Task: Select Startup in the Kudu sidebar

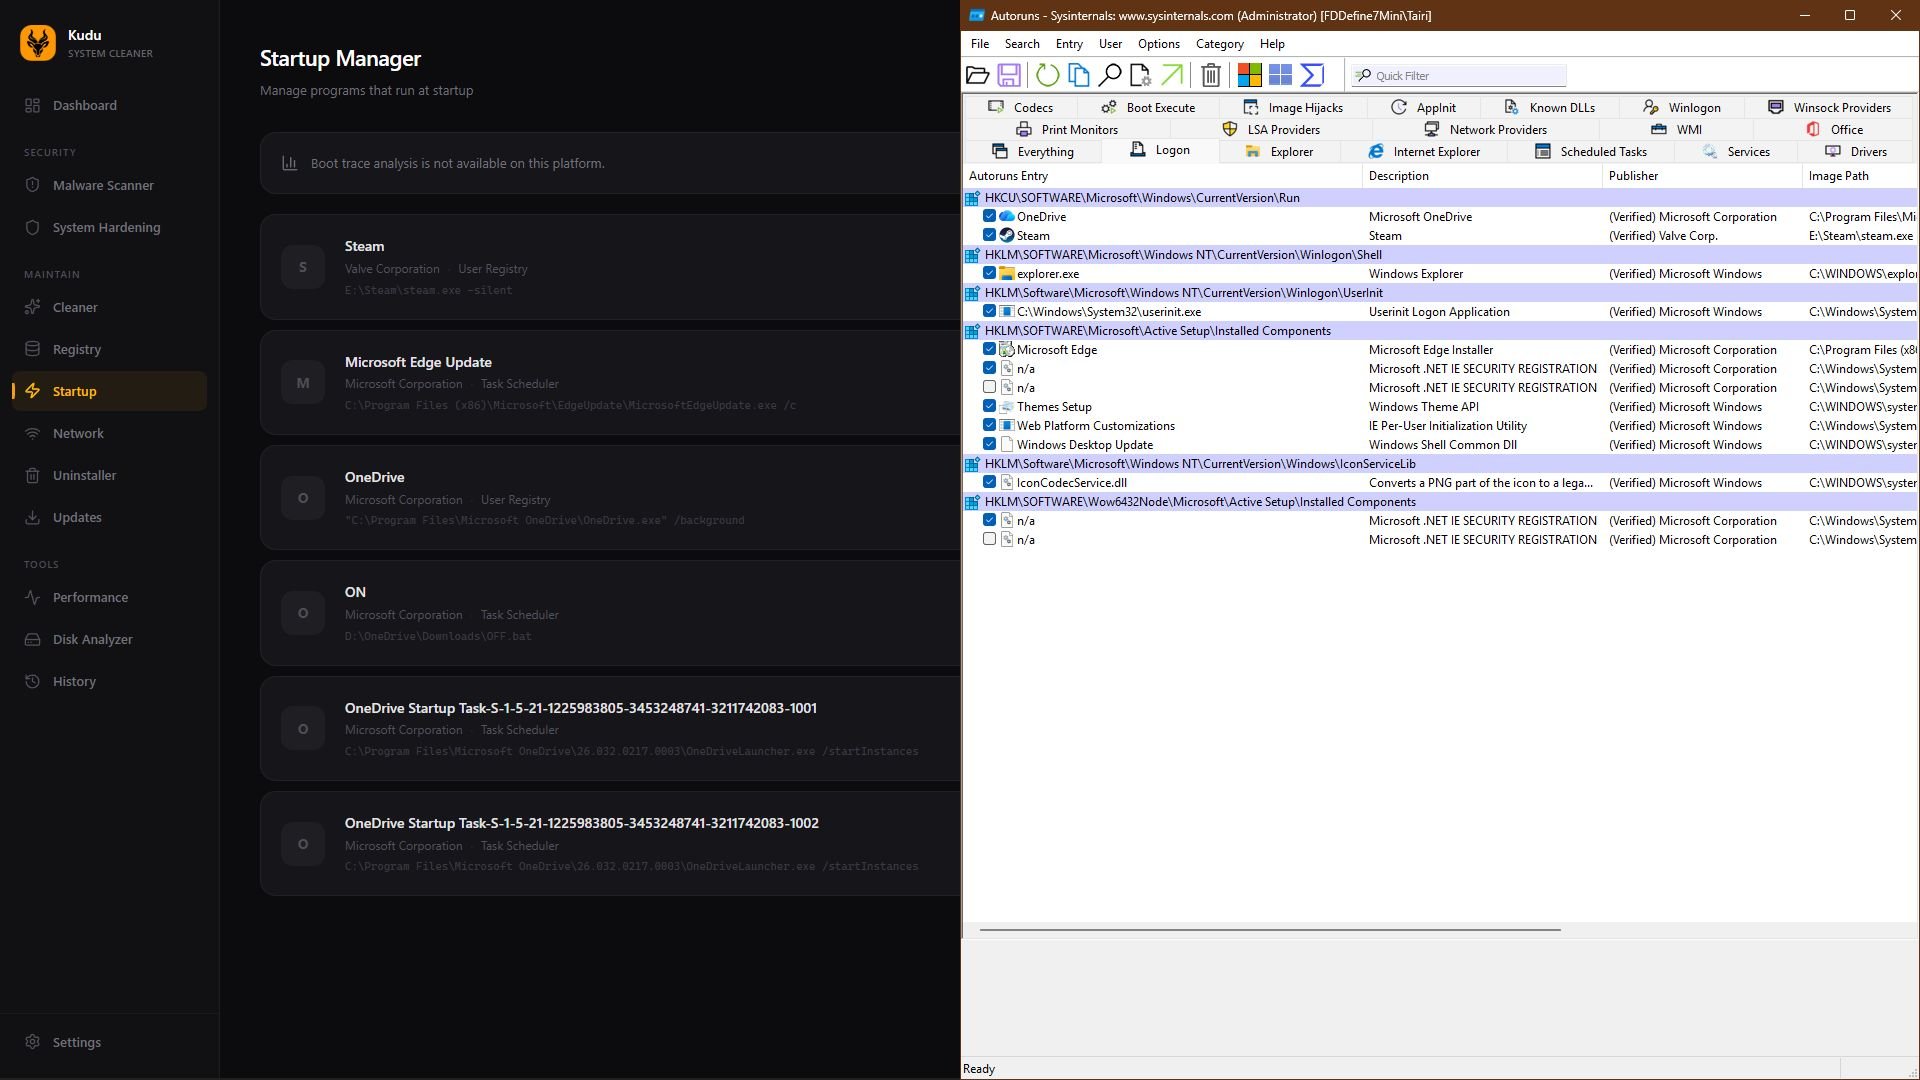Action: (110, 391)
